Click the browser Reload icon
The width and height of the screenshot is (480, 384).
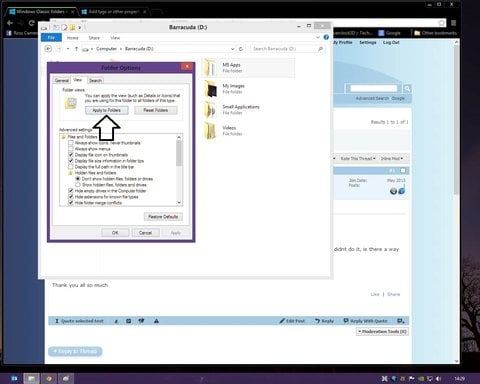[x=31, y=23]
